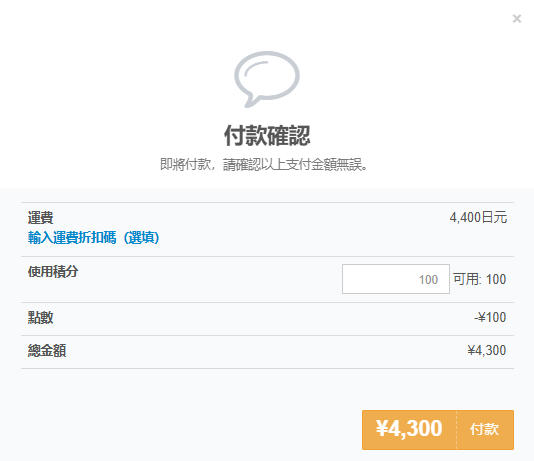
Task: Click the 運費 label
Action: tap(41, 218)
